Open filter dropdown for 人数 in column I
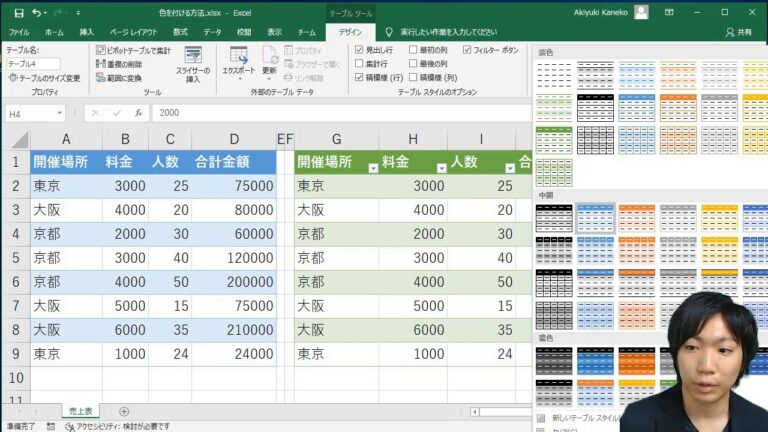 point(510,168)
